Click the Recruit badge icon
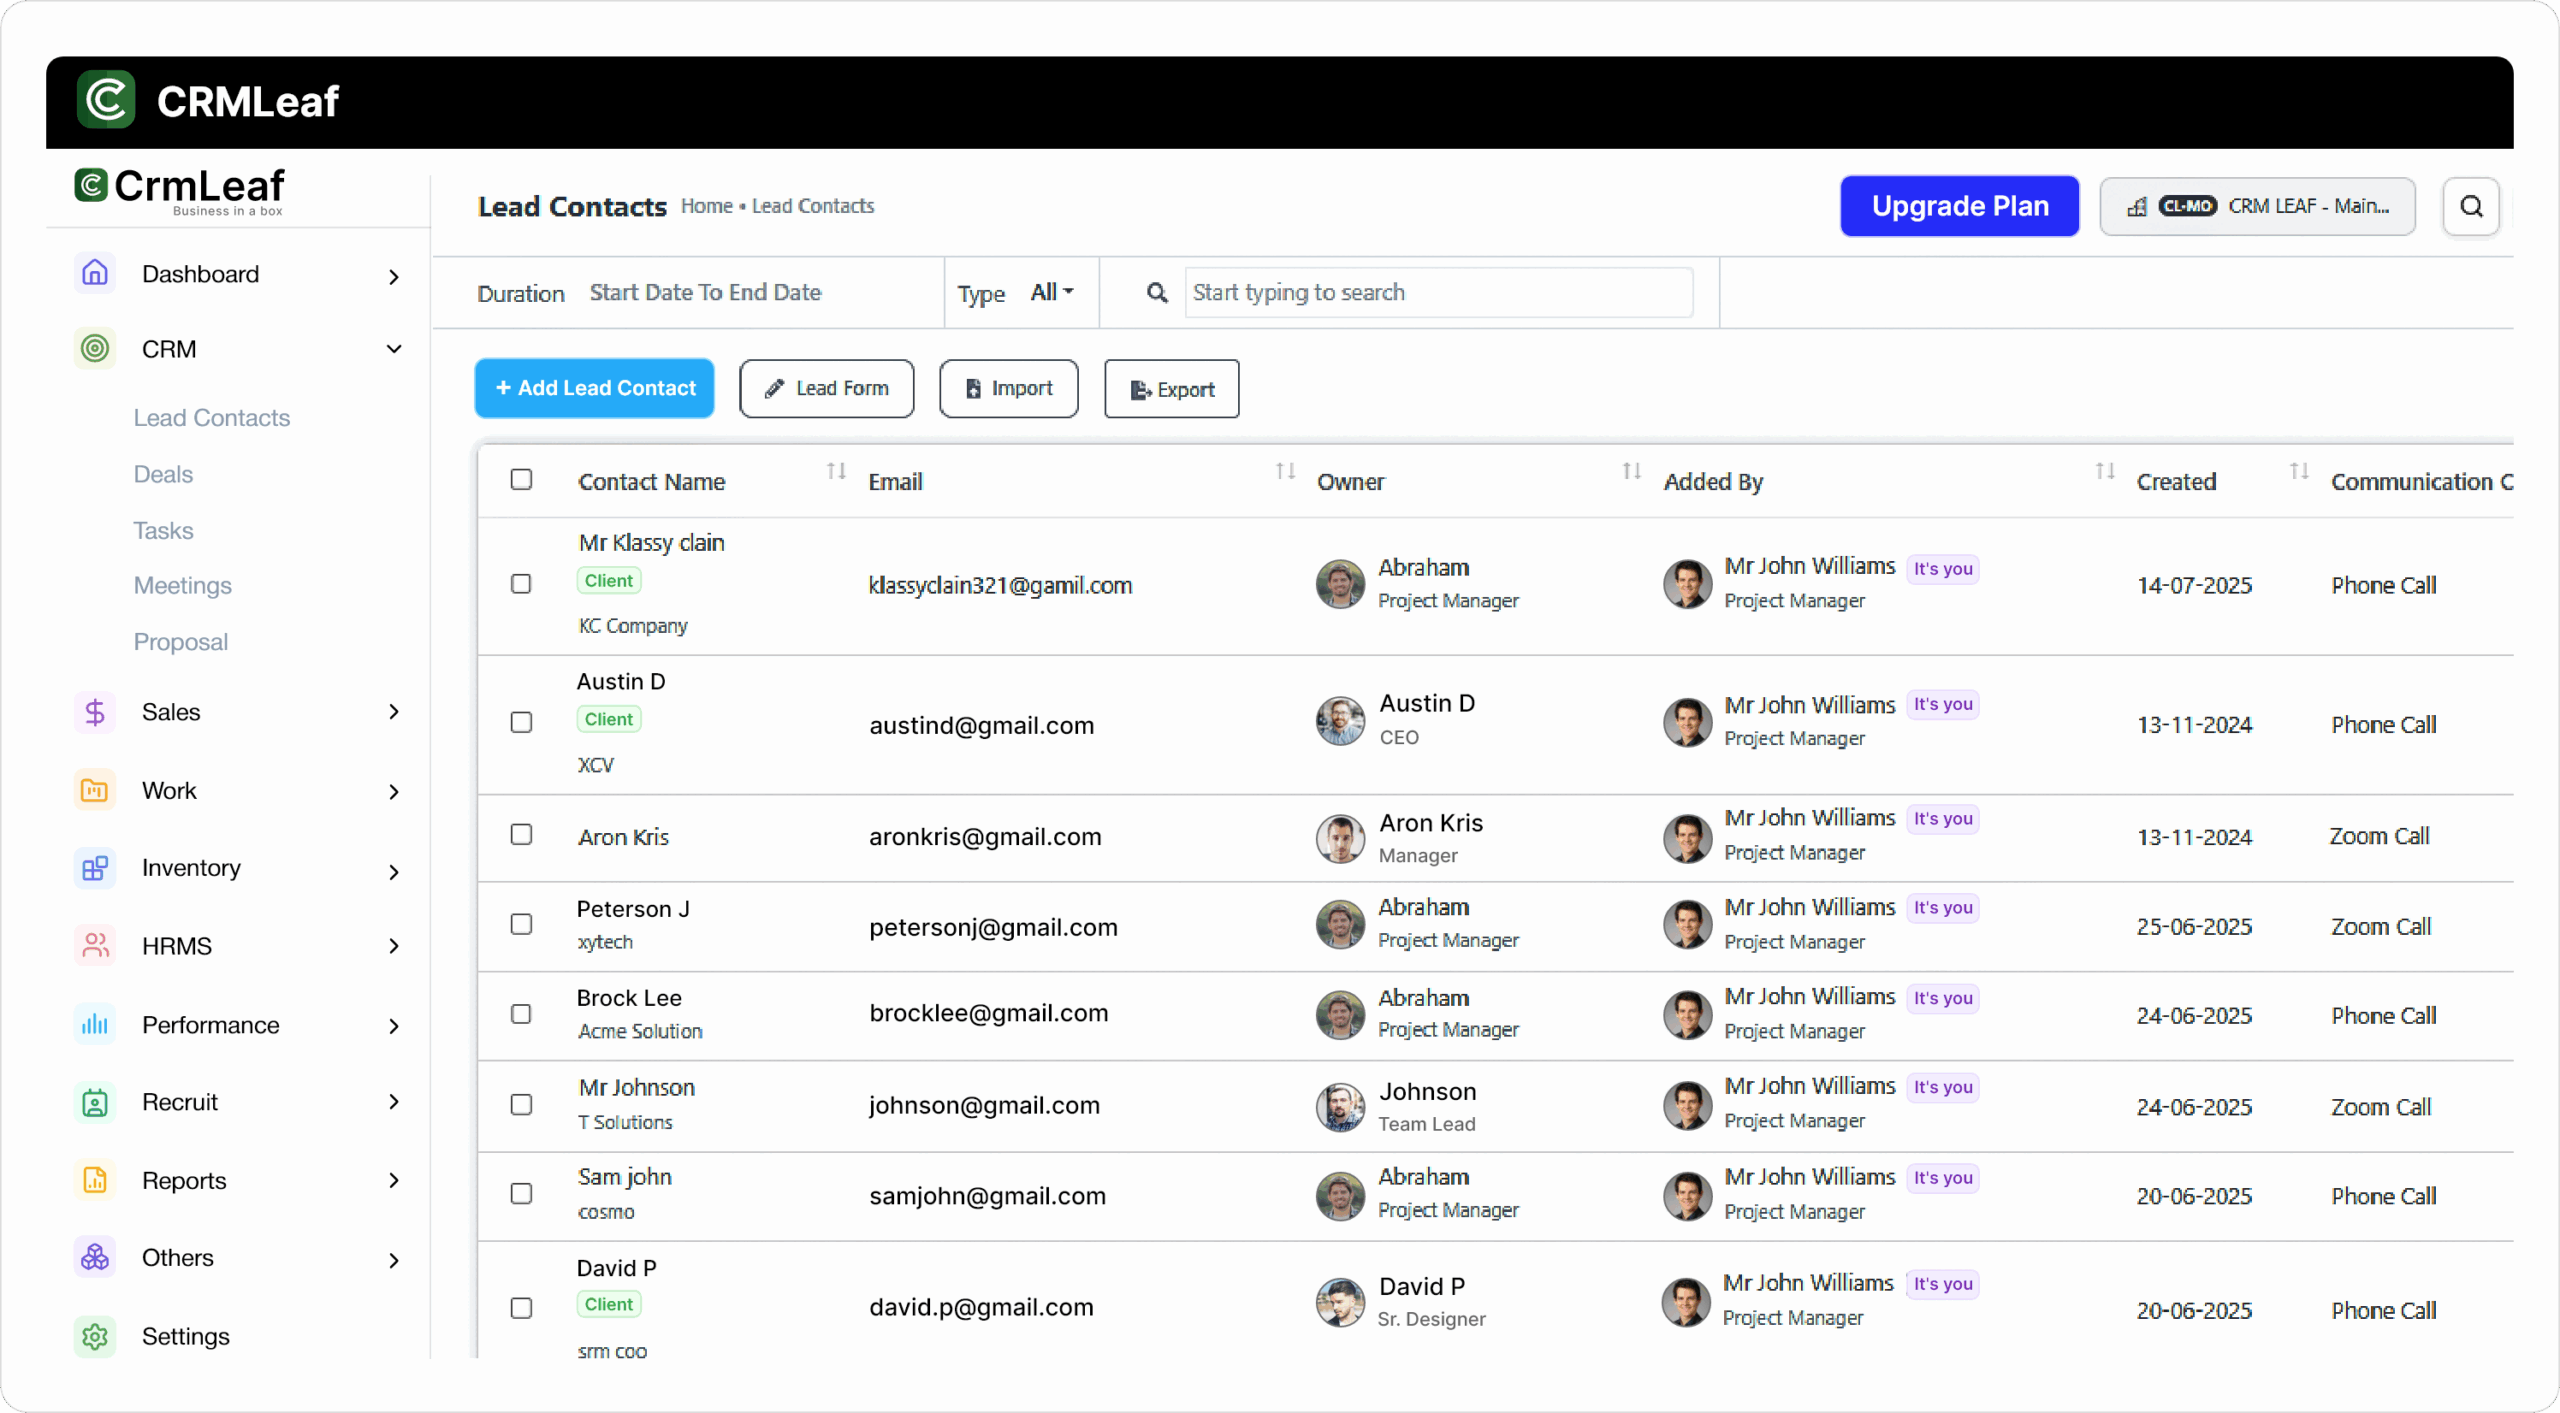Screen dimensions: 2560x1413 95,1102
